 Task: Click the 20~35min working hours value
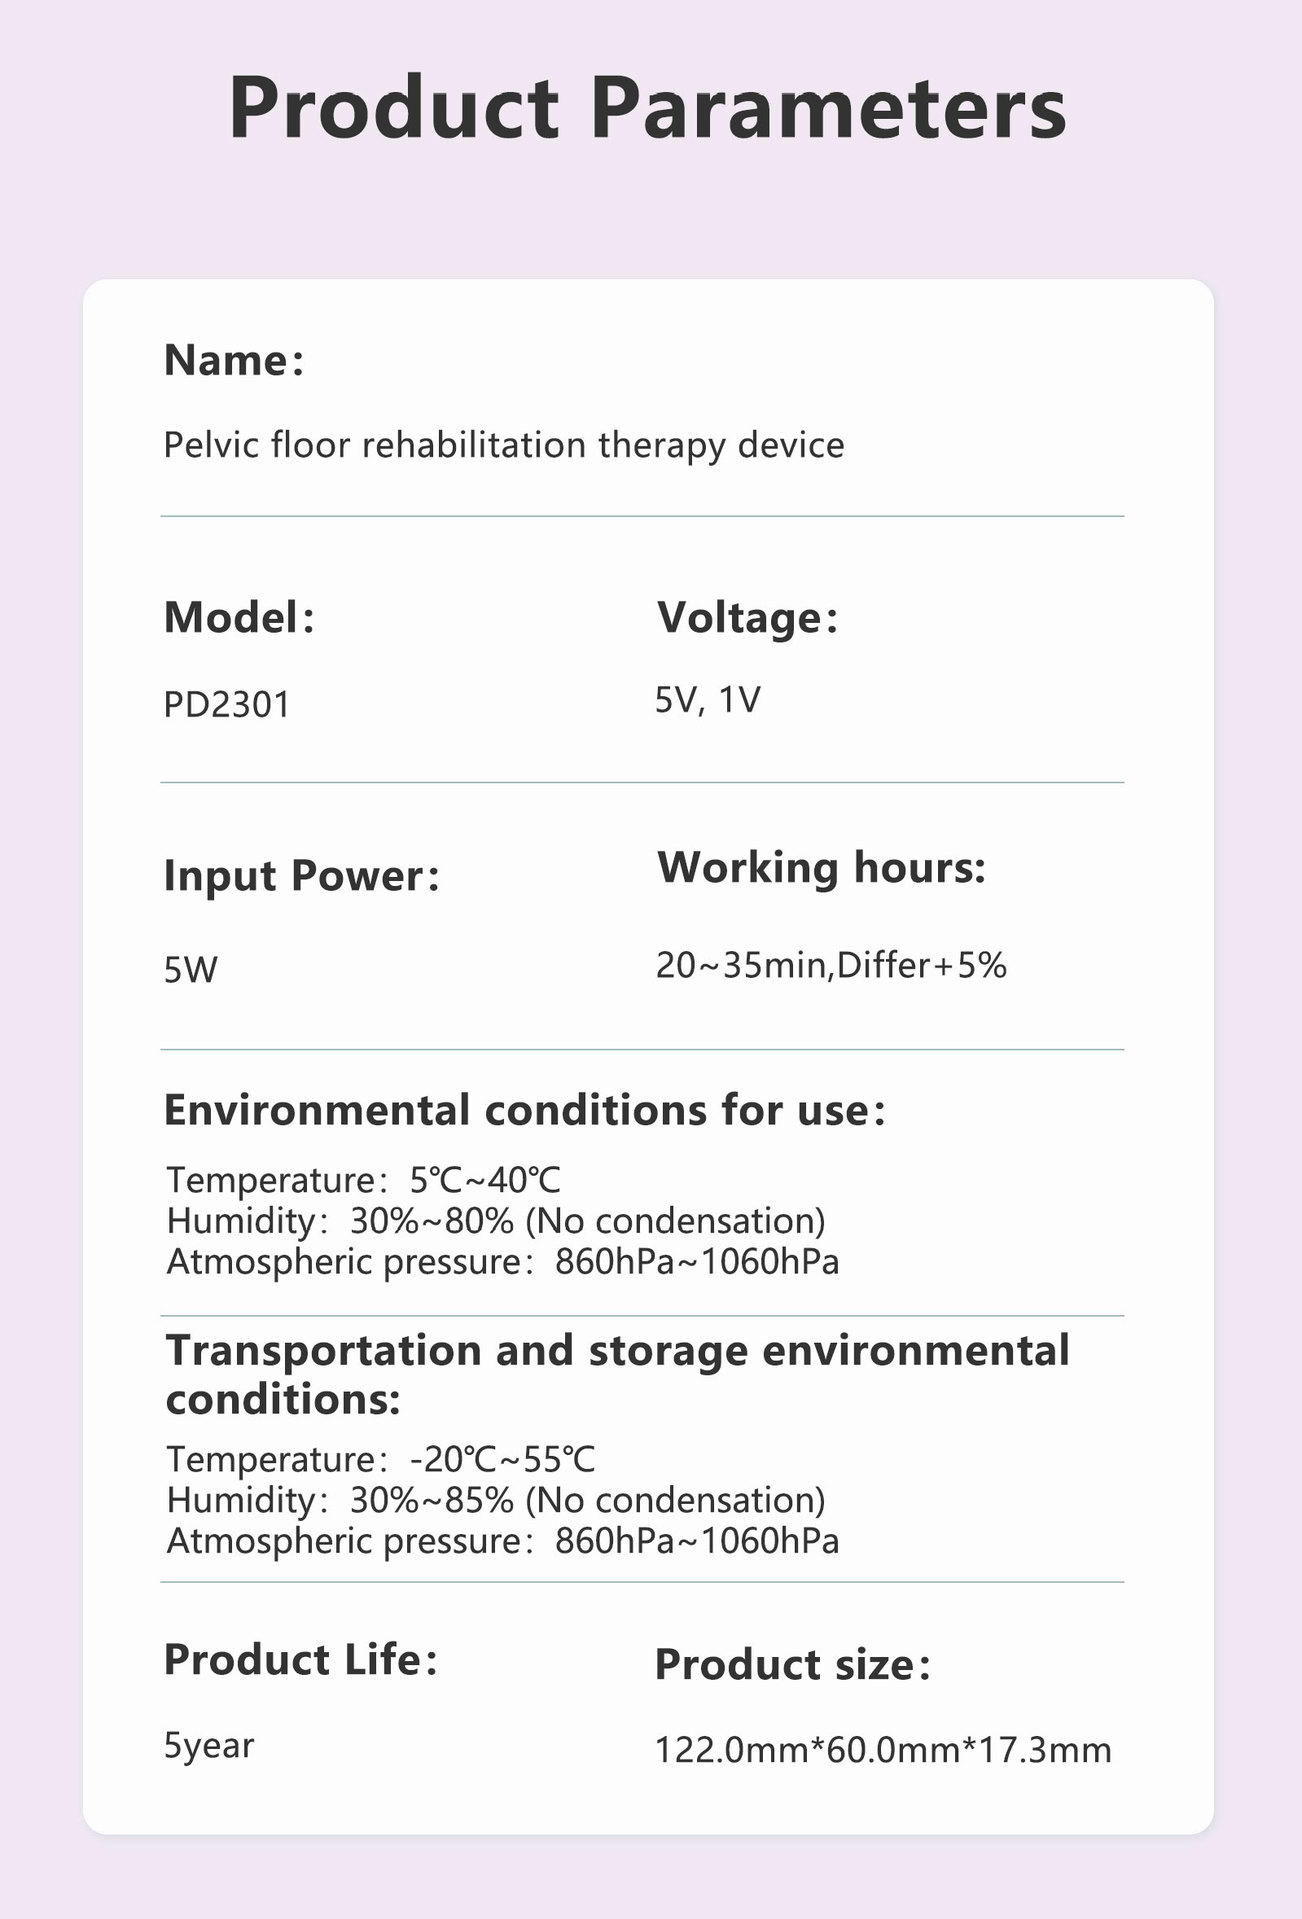831,965
